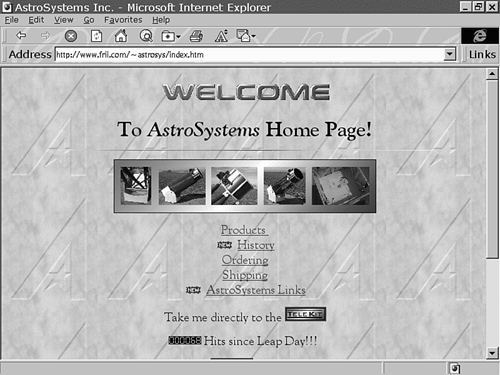The image size is (500, 375).
Task: Open the Favorites menu
Action: click(123, 20)
